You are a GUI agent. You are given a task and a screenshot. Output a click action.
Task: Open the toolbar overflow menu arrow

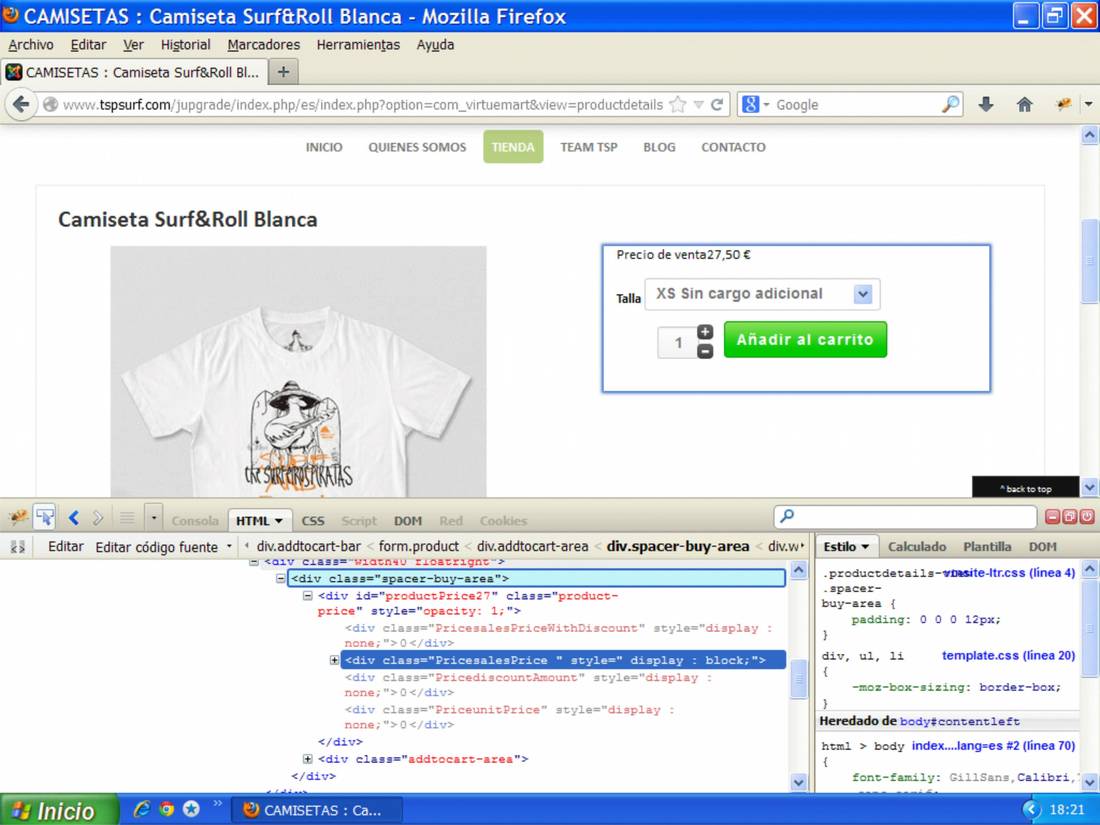click(1088, 105)
